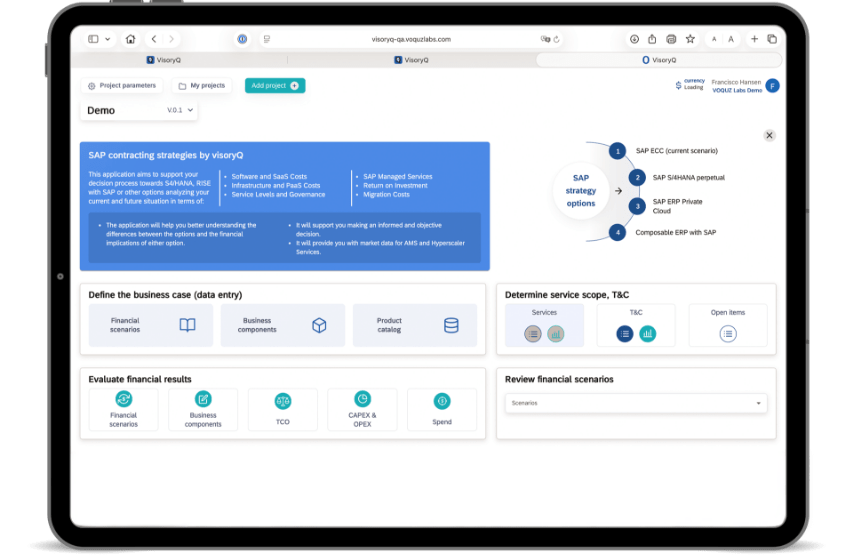Click the SAP strategy options circle

click(580, 191)
